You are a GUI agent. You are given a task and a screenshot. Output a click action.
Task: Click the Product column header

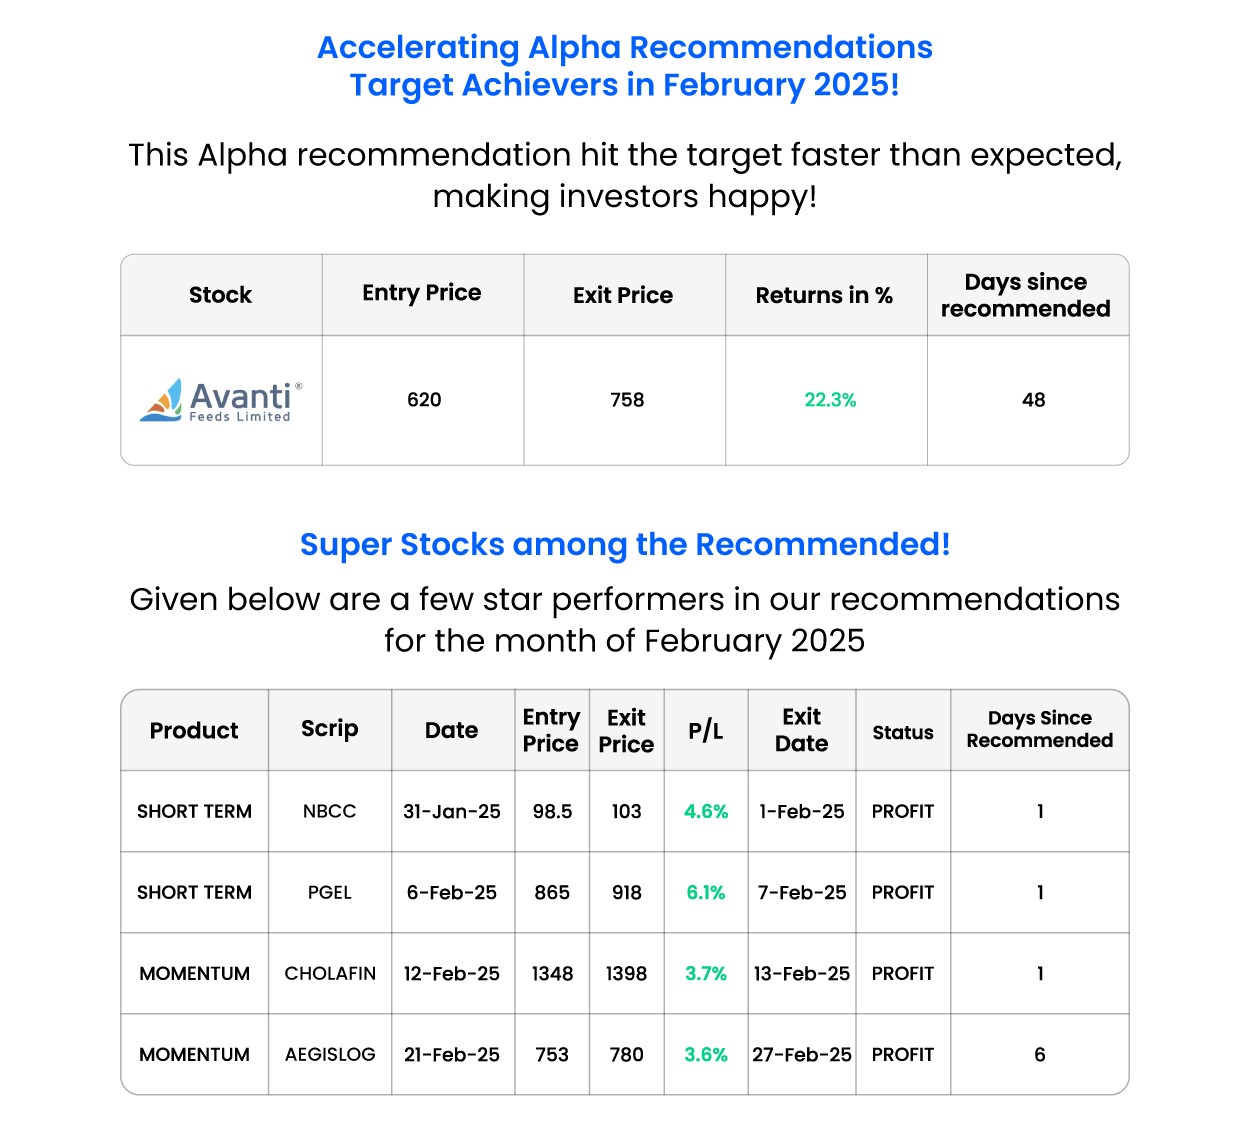[x=194, y=730]
